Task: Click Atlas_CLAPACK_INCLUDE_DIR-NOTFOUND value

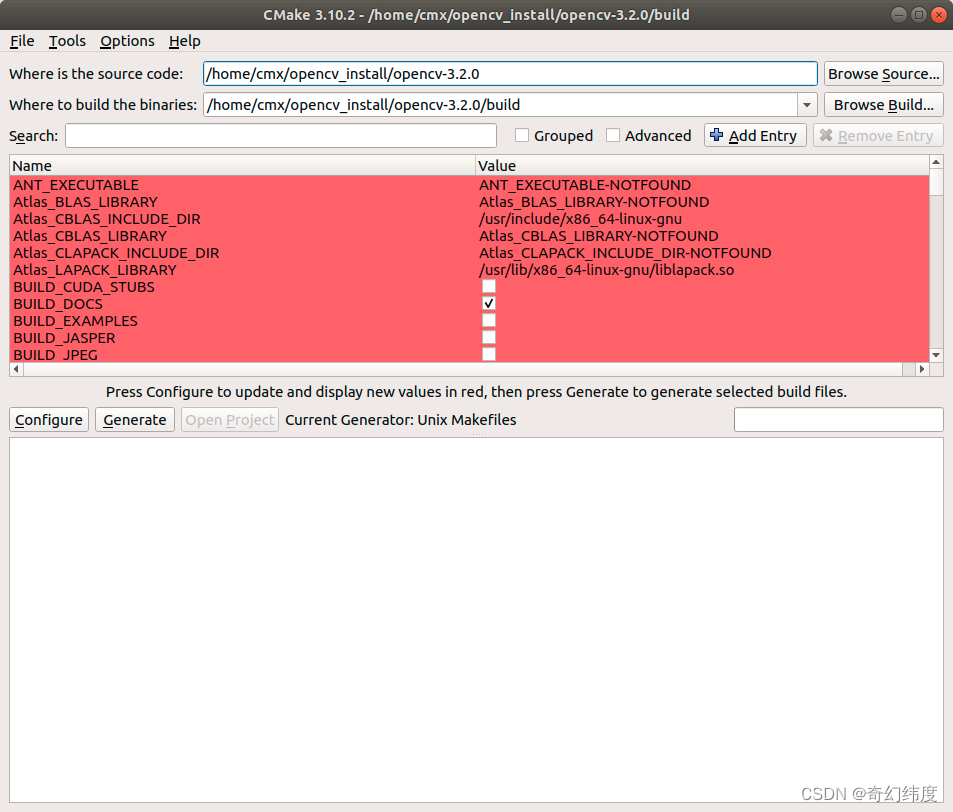Action: (625, 253)
